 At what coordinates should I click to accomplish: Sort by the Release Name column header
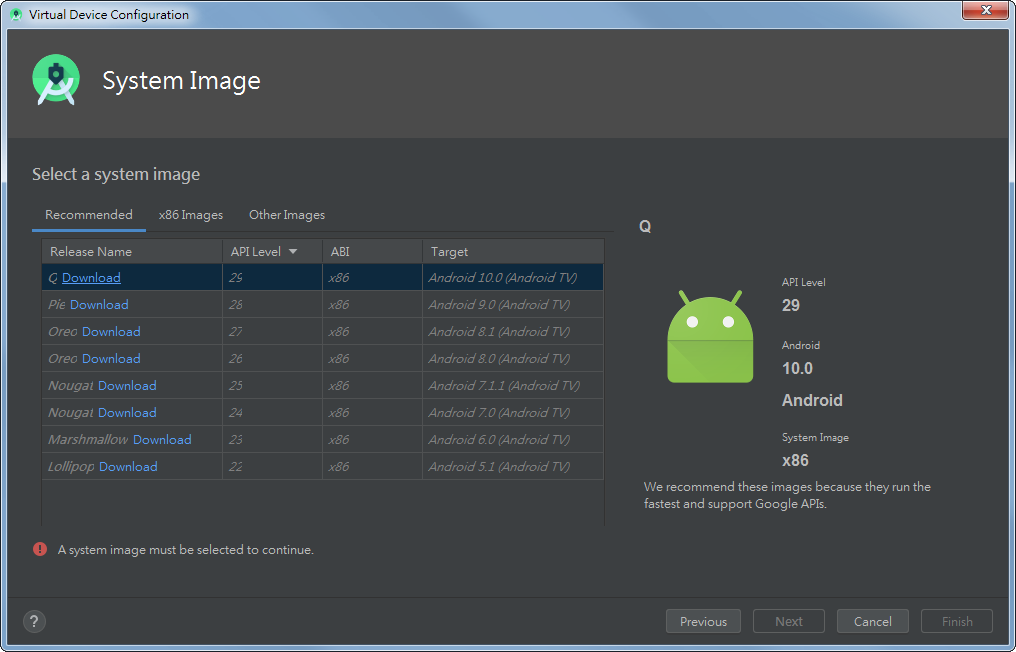pos(132,251)
